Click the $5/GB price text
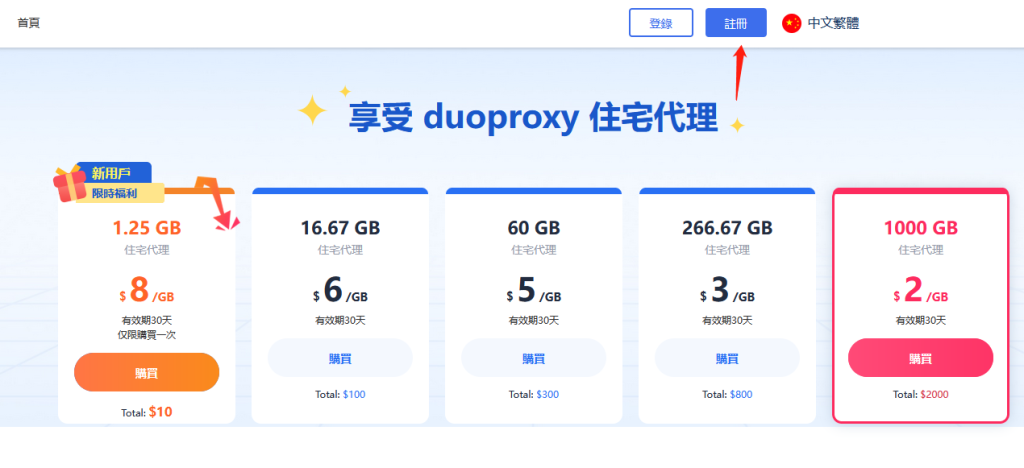1024x468 pixels. tap(534, 290)
